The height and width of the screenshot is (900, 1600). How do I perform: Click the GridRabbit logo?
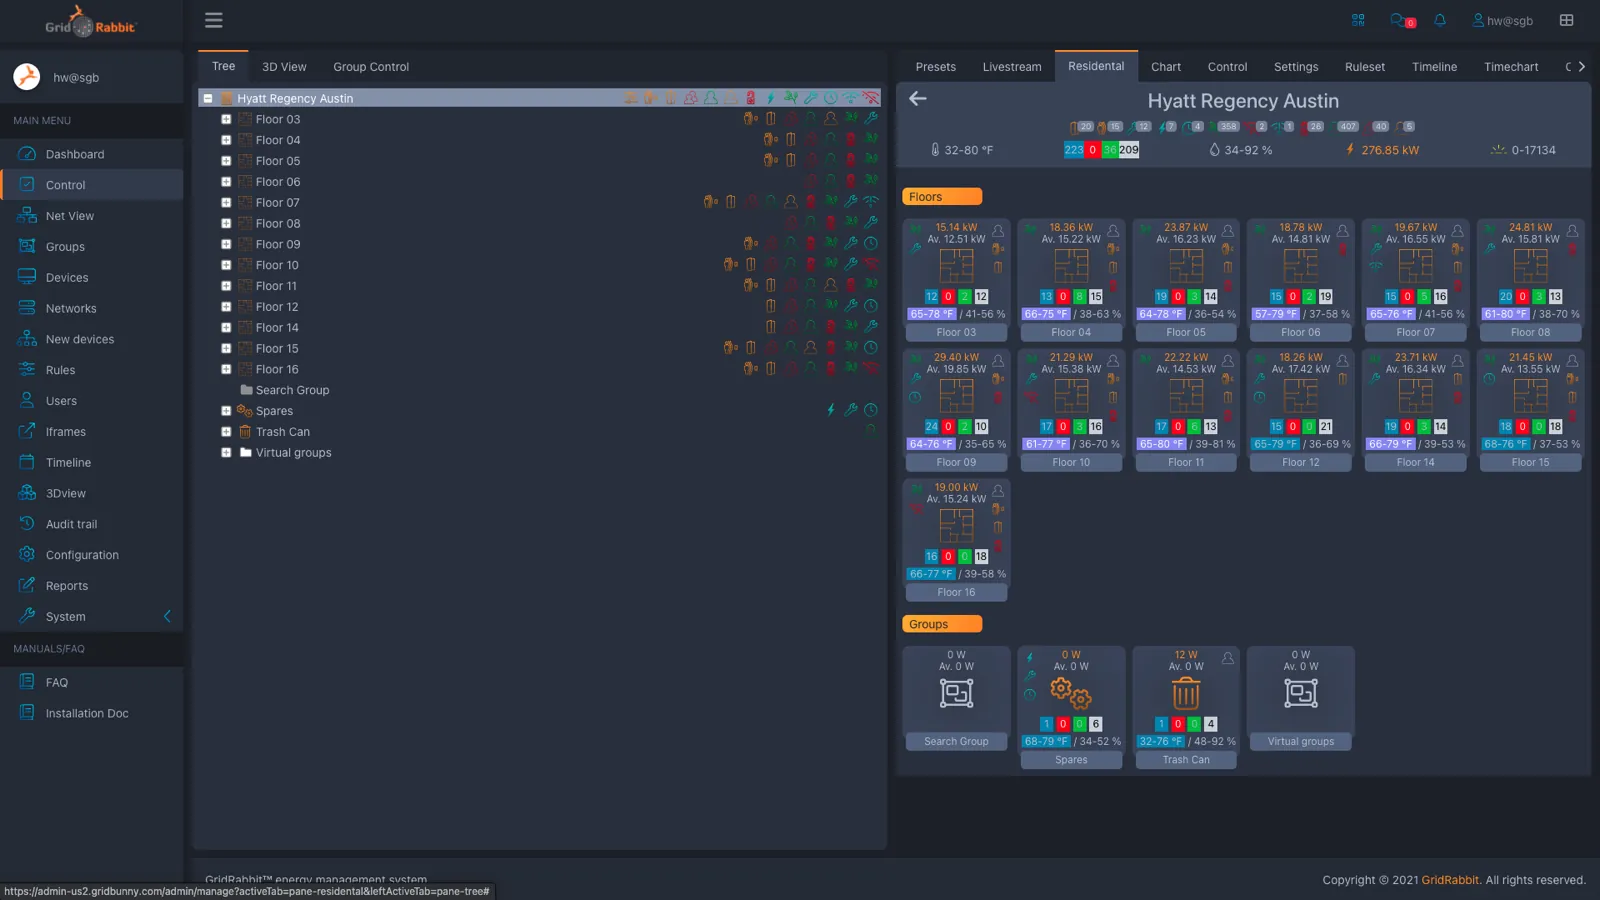90,22
